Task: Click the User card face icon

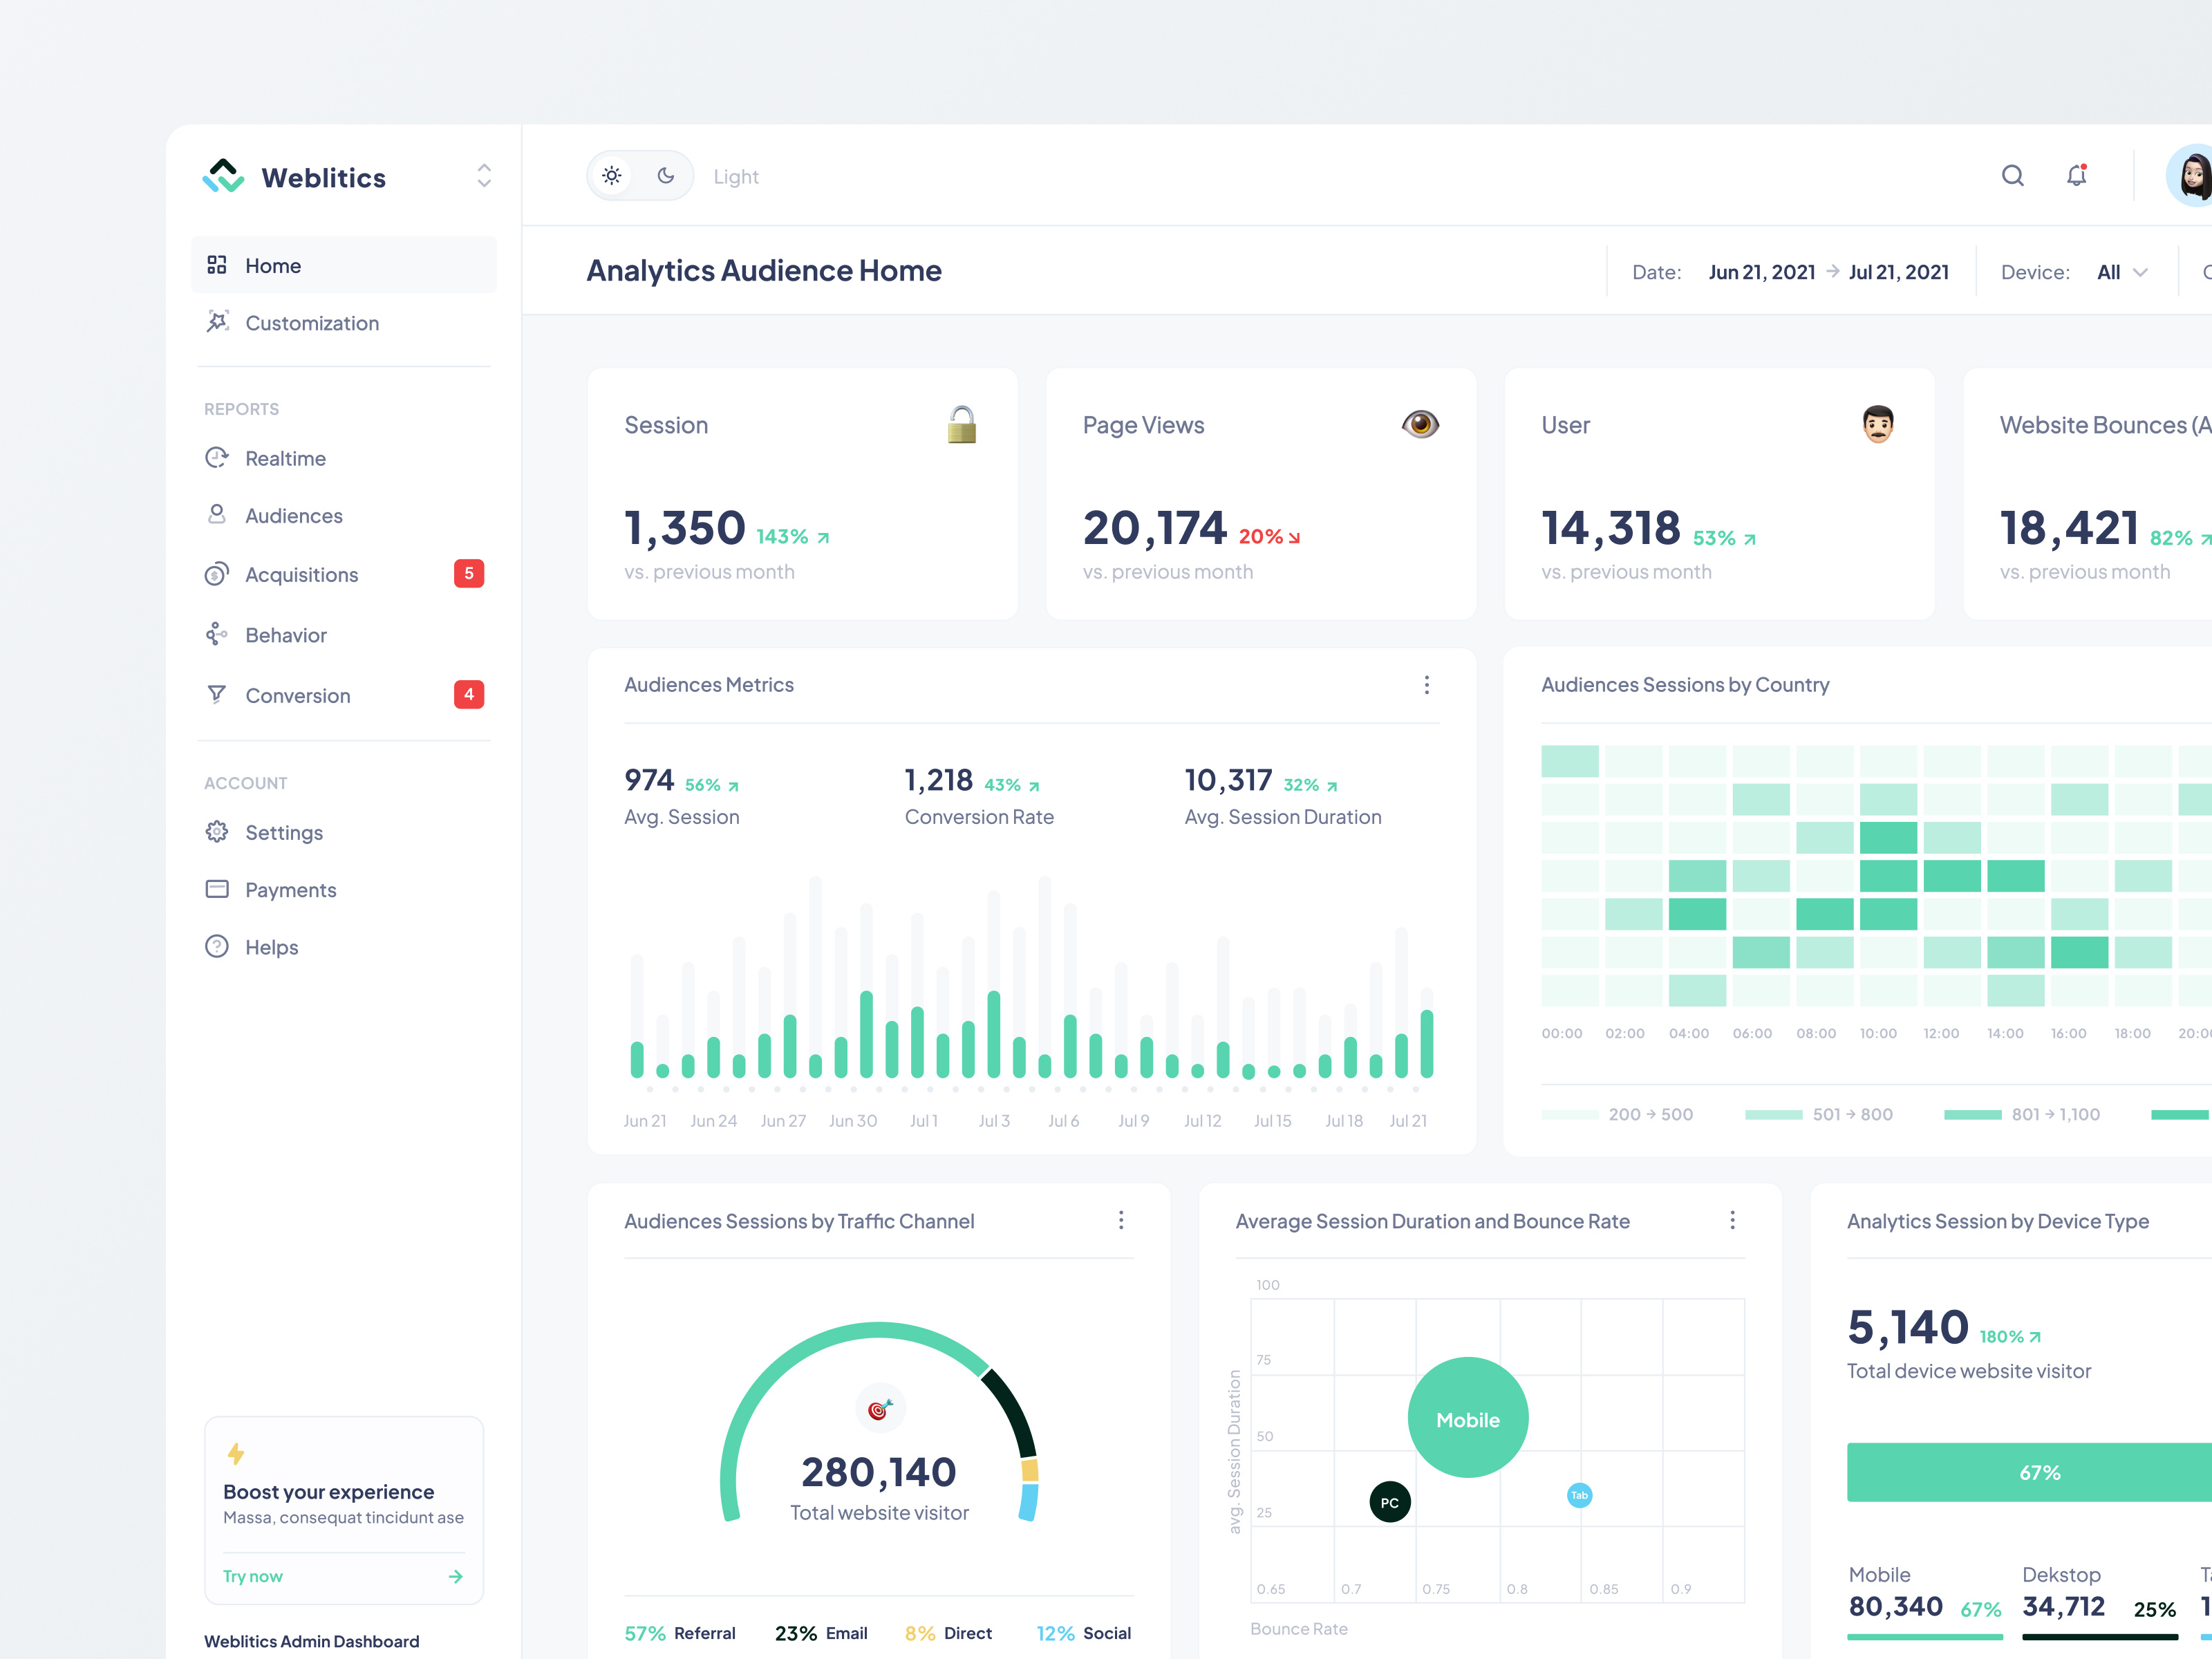Action: click(1878, 424)
